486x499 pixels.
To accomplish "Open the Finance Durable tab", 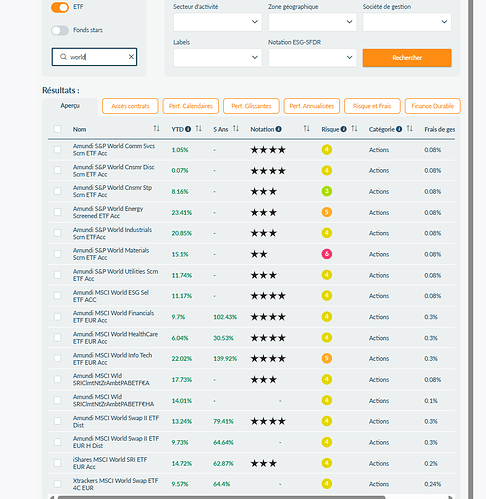I will [432, 106].
